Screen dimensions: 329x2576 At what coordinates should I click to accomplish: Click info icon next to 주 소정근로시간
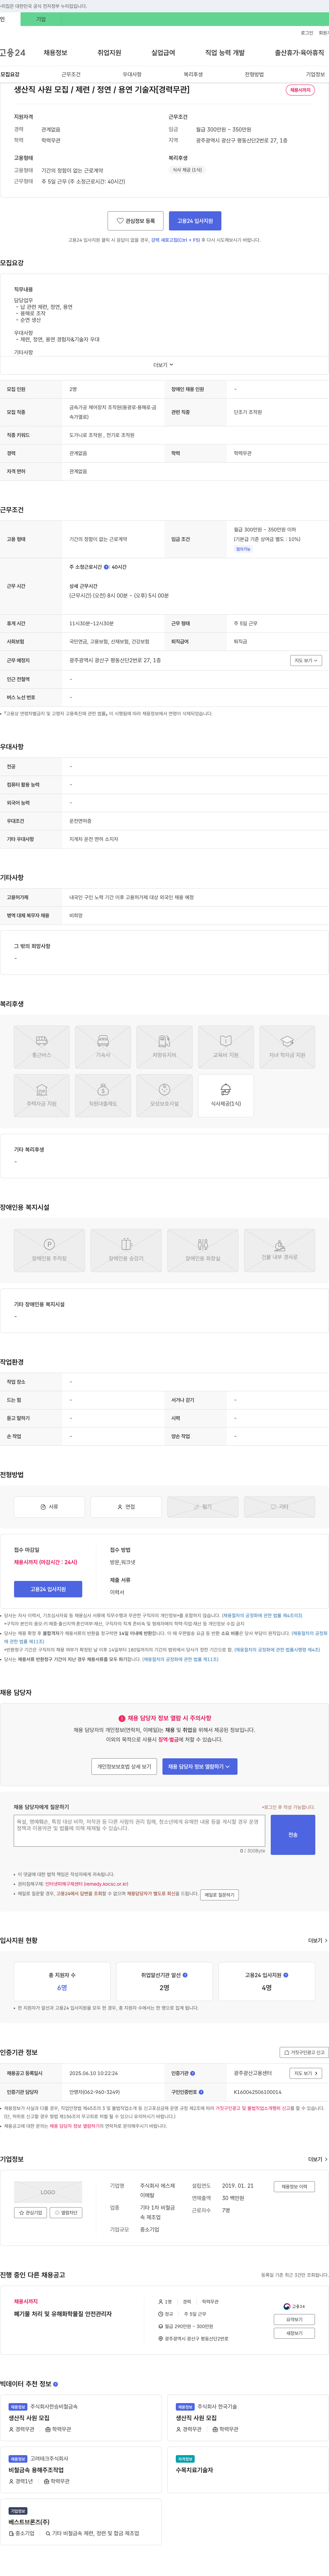[x=106, y=567]
